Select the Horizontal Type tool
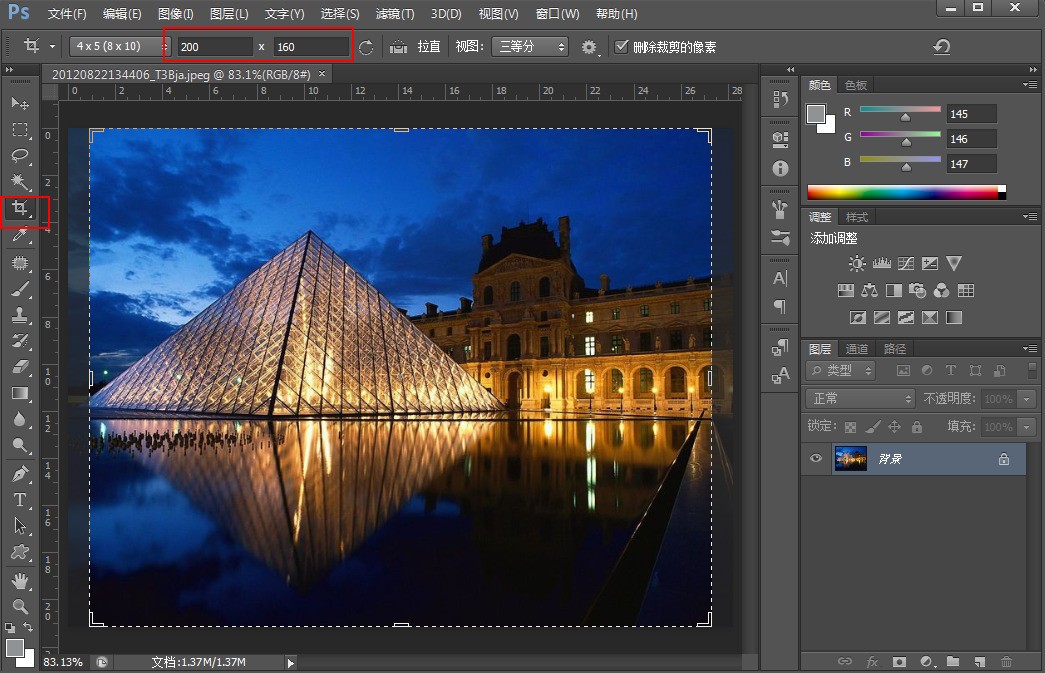Image resolution: width=1045 pixels, height=673 pixels. point(19,499)
